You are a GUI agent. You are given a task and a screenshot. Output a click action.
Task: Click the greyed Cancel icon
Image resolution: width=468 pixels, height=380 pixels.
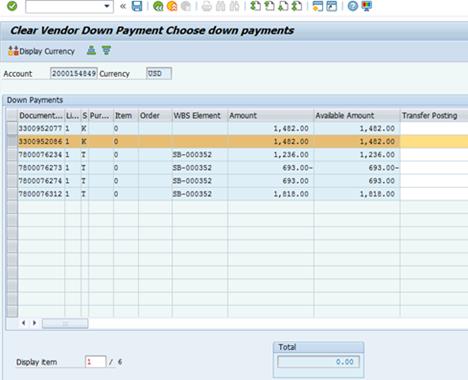[186, 6]
